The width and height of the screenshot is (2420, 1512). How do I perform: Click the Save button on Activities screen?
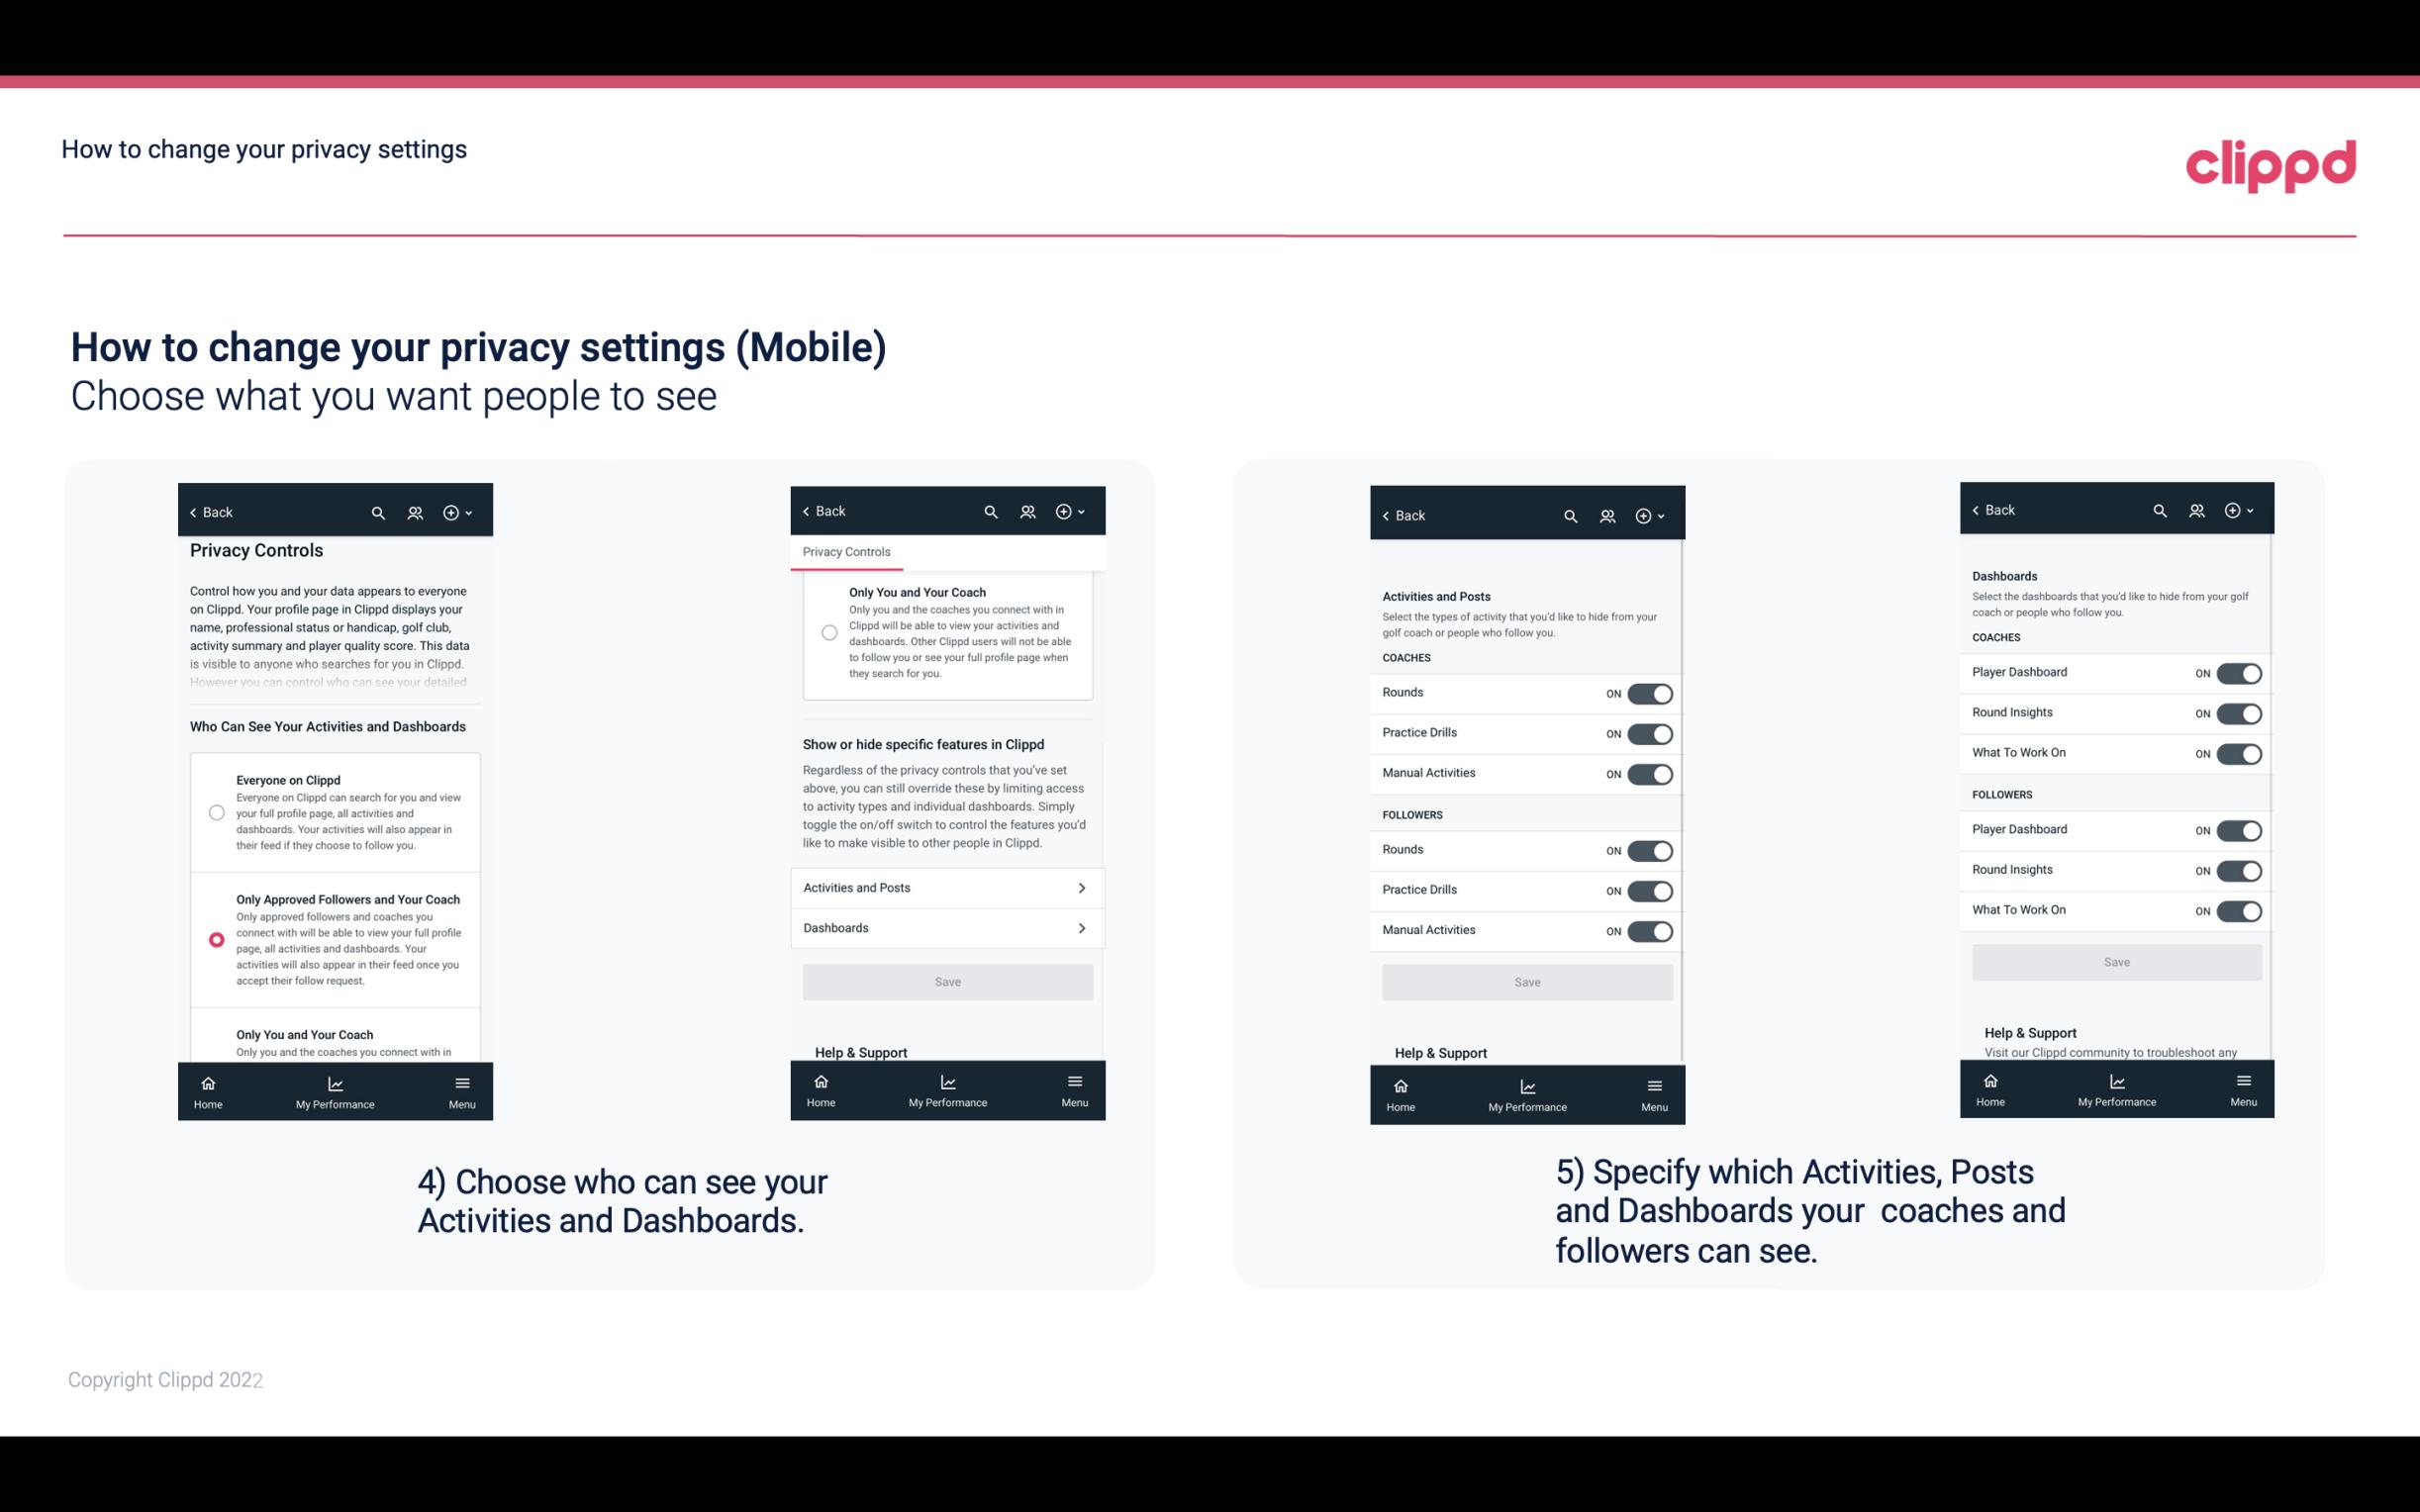pos(1526,981)
